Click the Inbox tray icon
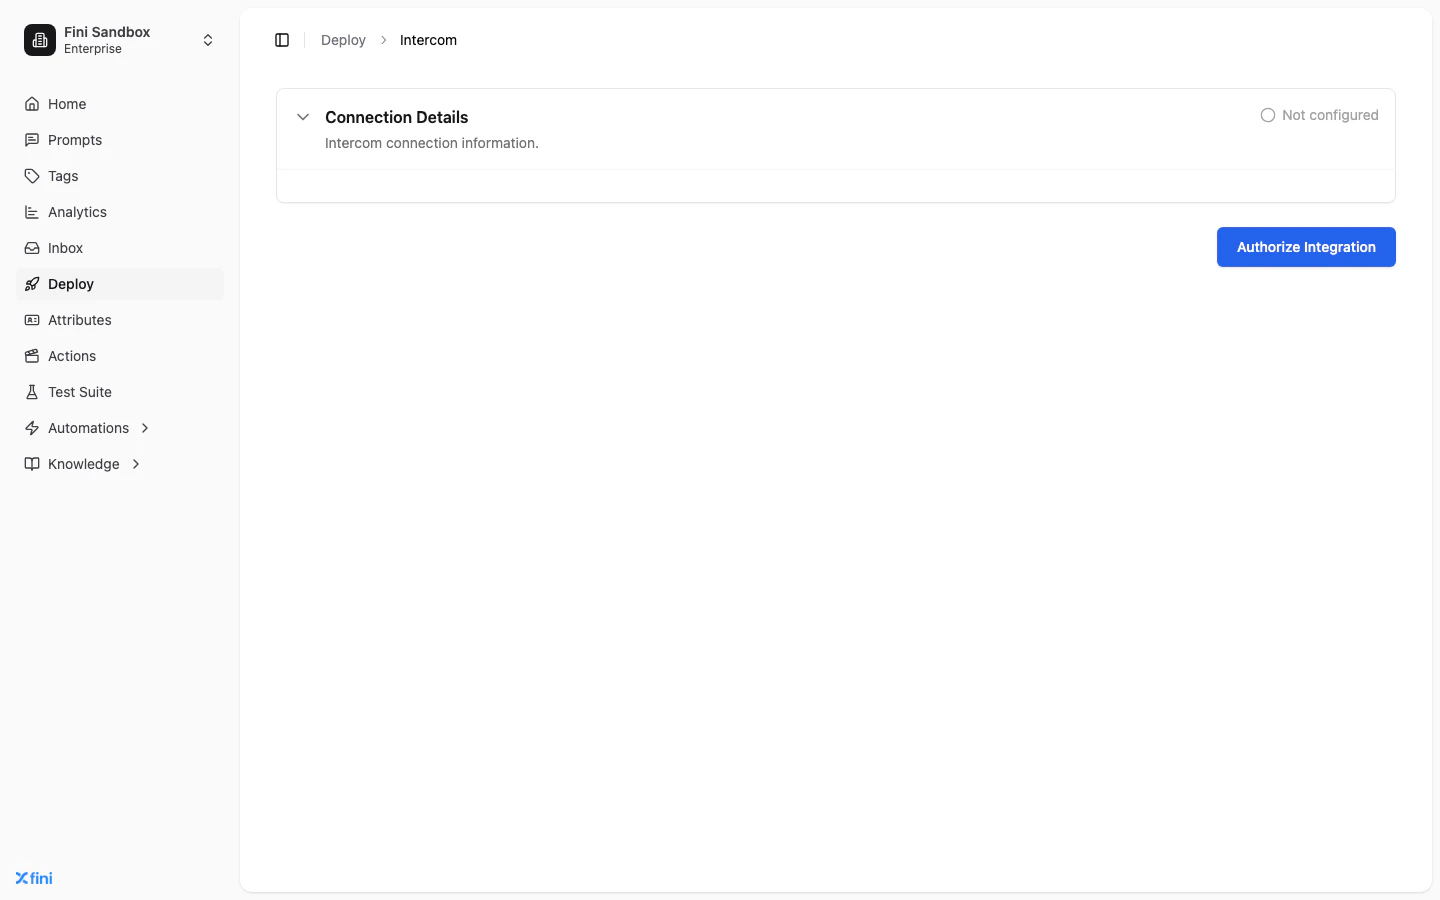This screenshot has width=1440, height=900. (x=32, y=248)
